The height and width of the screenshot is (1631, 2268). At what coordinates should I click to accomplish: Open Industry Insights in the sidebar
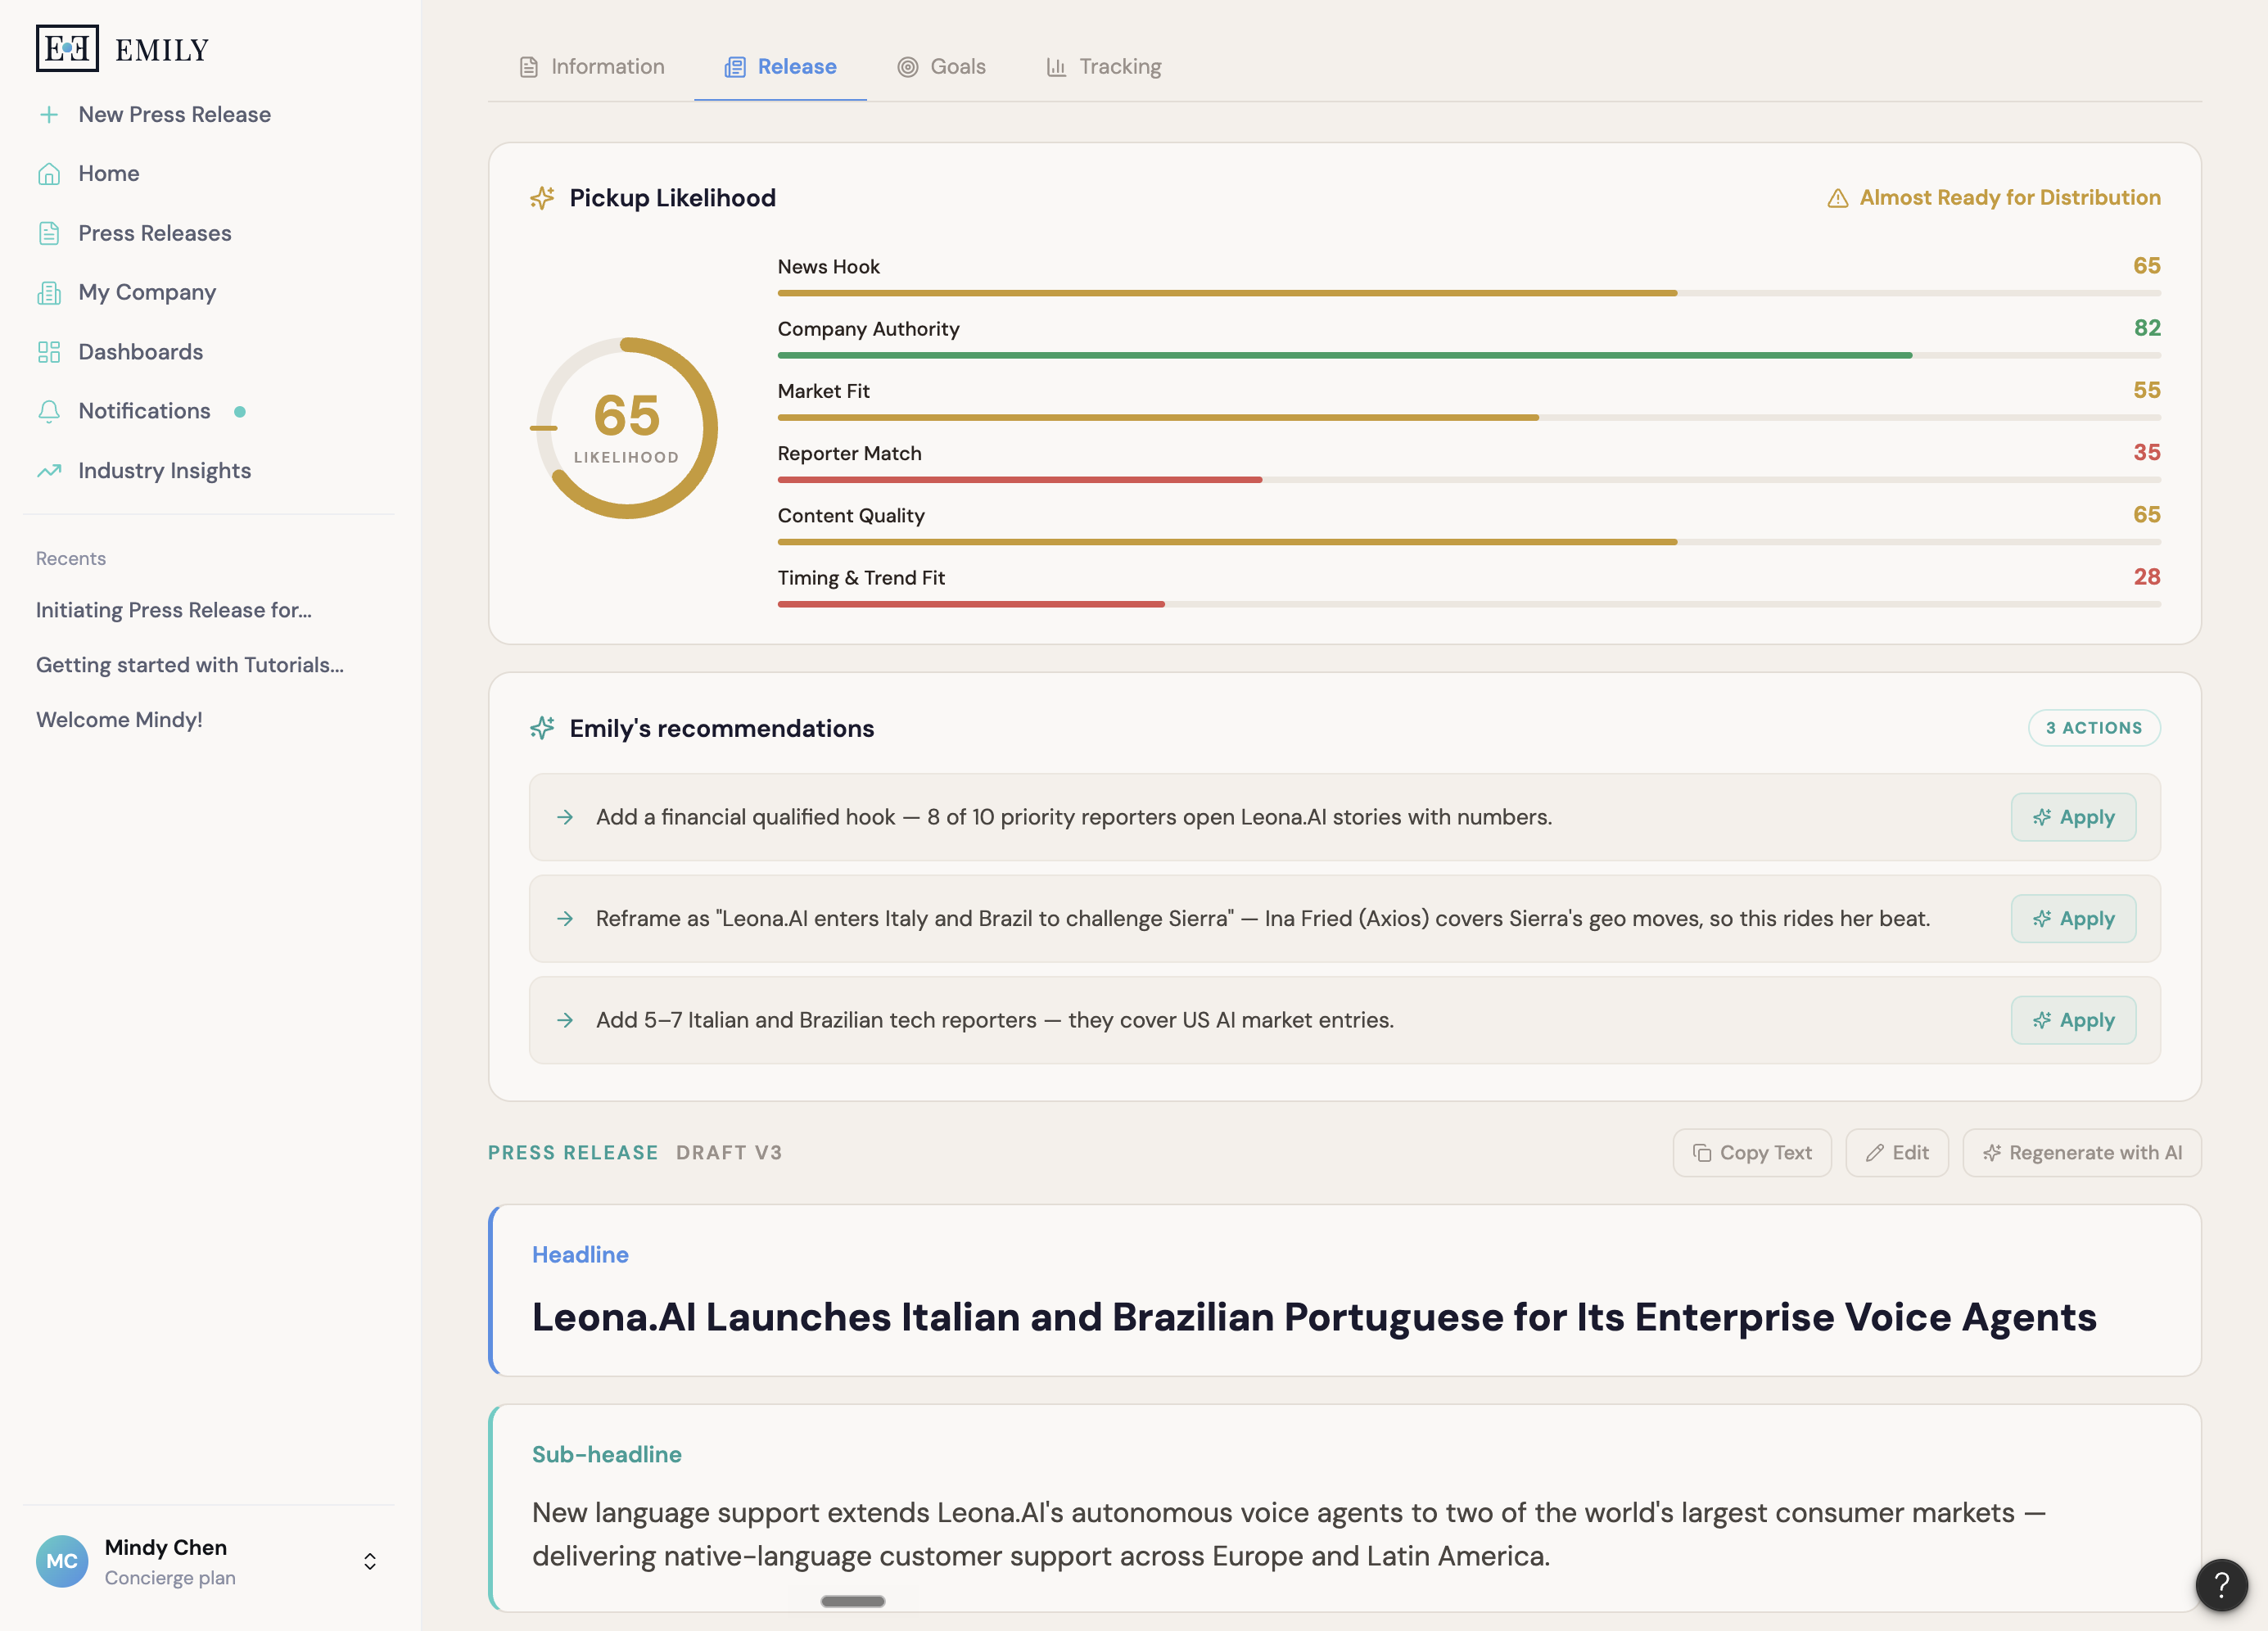(165, 470)
